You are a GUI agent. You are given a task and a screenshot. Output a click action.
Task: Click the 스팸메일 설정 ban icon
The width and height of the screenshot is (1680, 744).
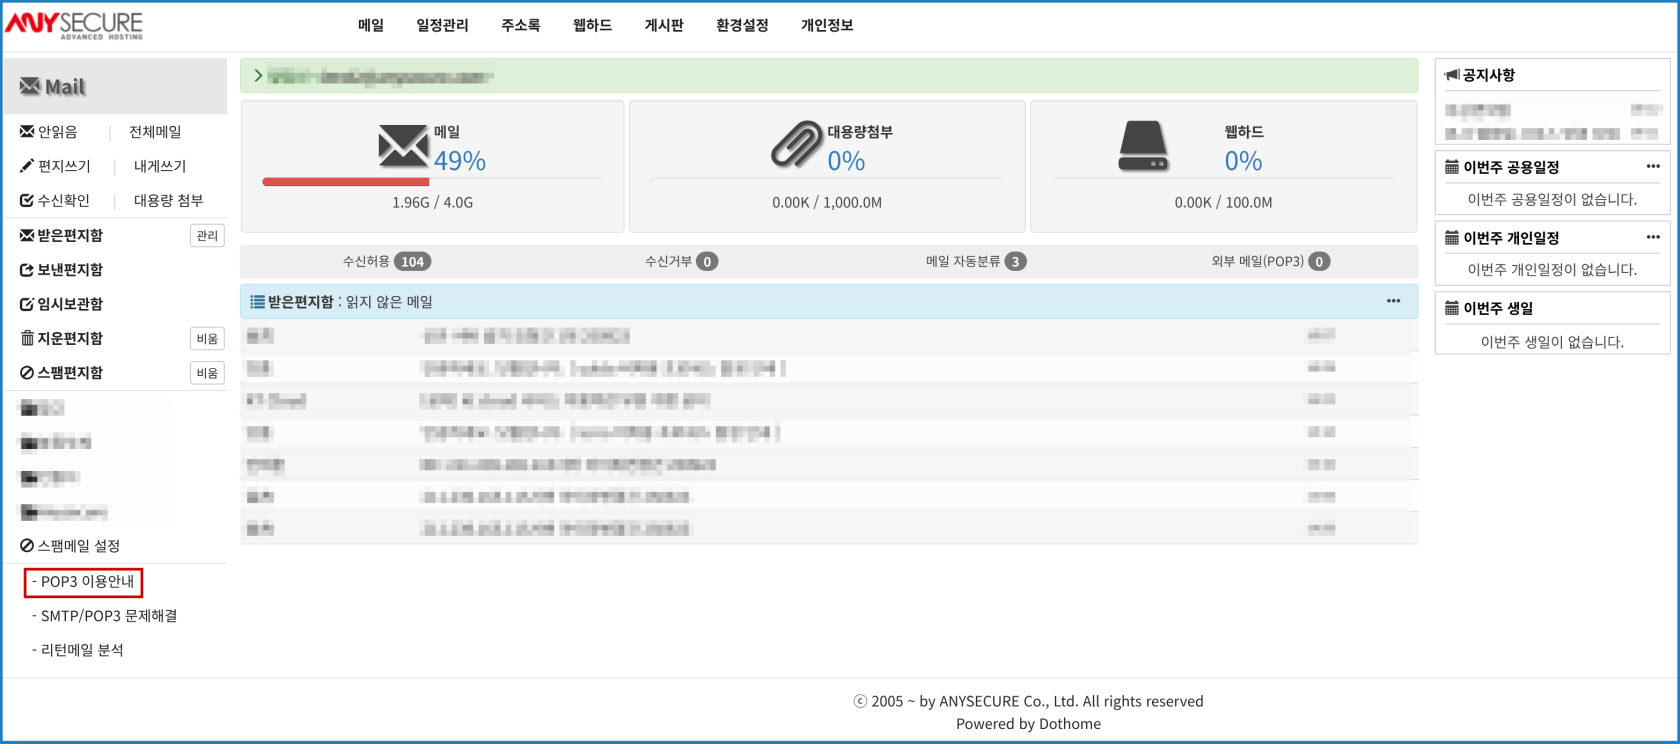(27, 546)
